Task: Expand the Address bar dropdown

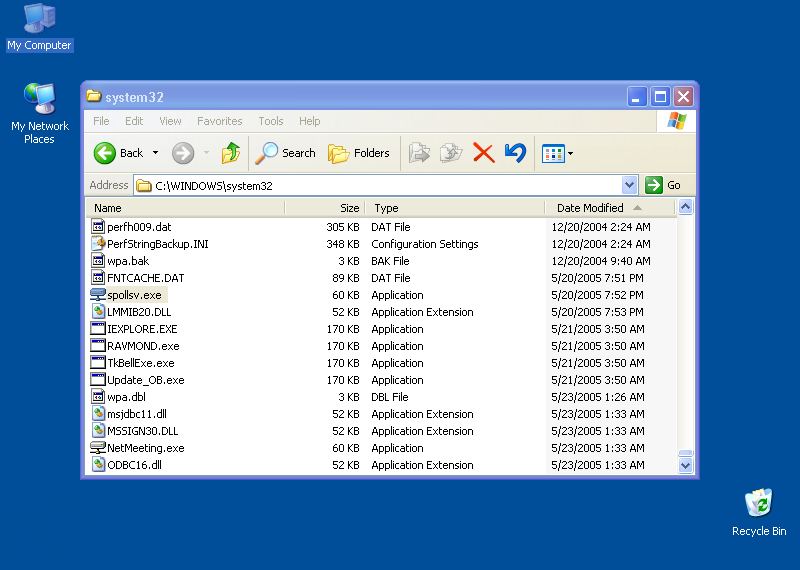Action: click(x=630, y=185)
